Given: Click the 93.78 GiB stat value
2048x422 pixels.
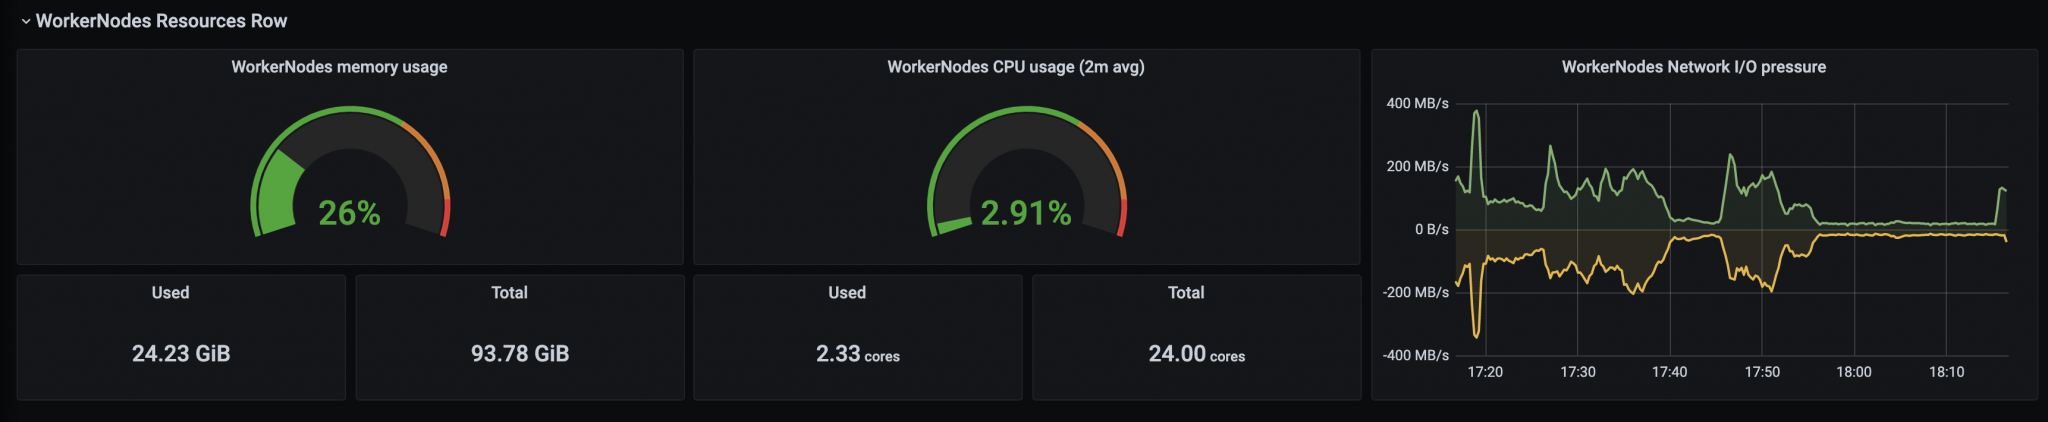Looking at the screenshot, I should 520,354.
